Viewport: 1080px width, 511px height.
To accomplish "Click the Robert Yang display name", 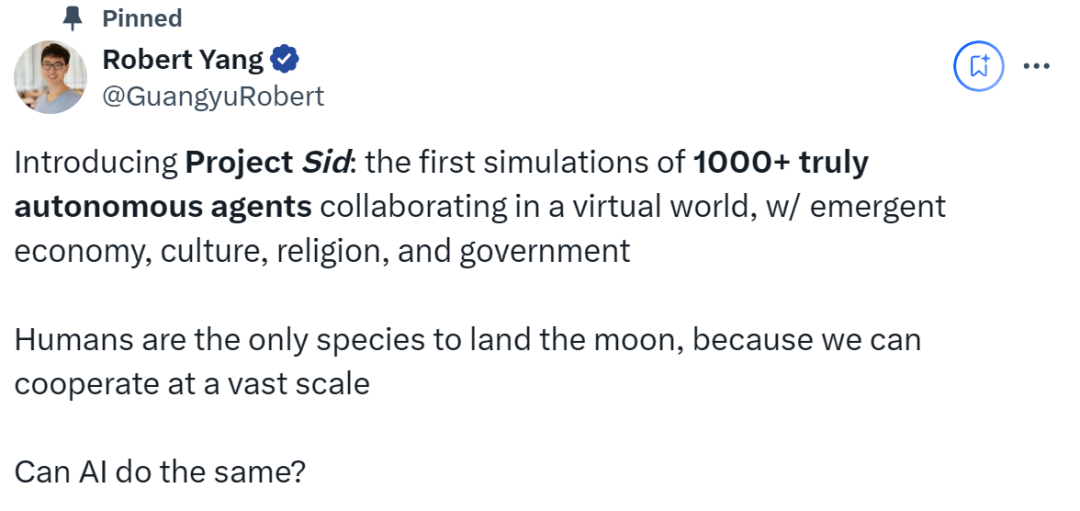I will [183, 60].
